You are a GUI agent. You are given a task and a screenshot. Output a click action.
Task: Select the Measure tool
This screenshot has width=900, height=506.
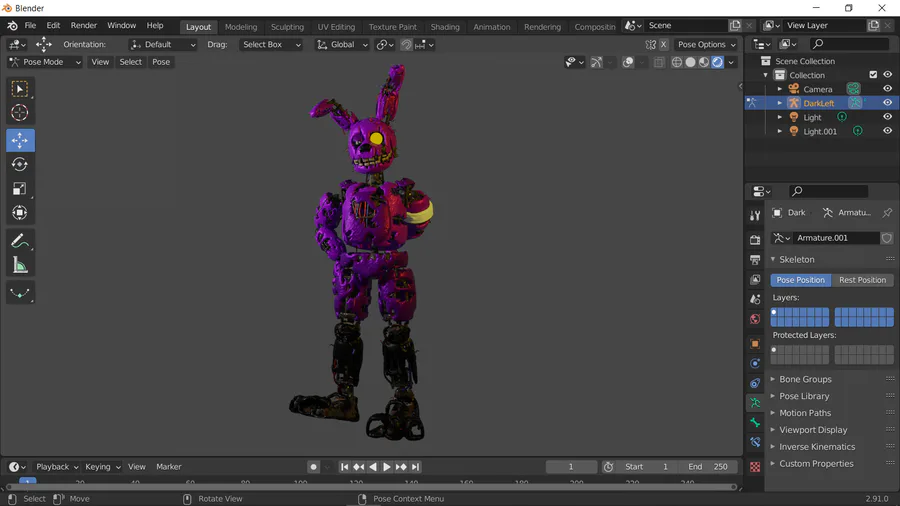click(x=20, y=265)
